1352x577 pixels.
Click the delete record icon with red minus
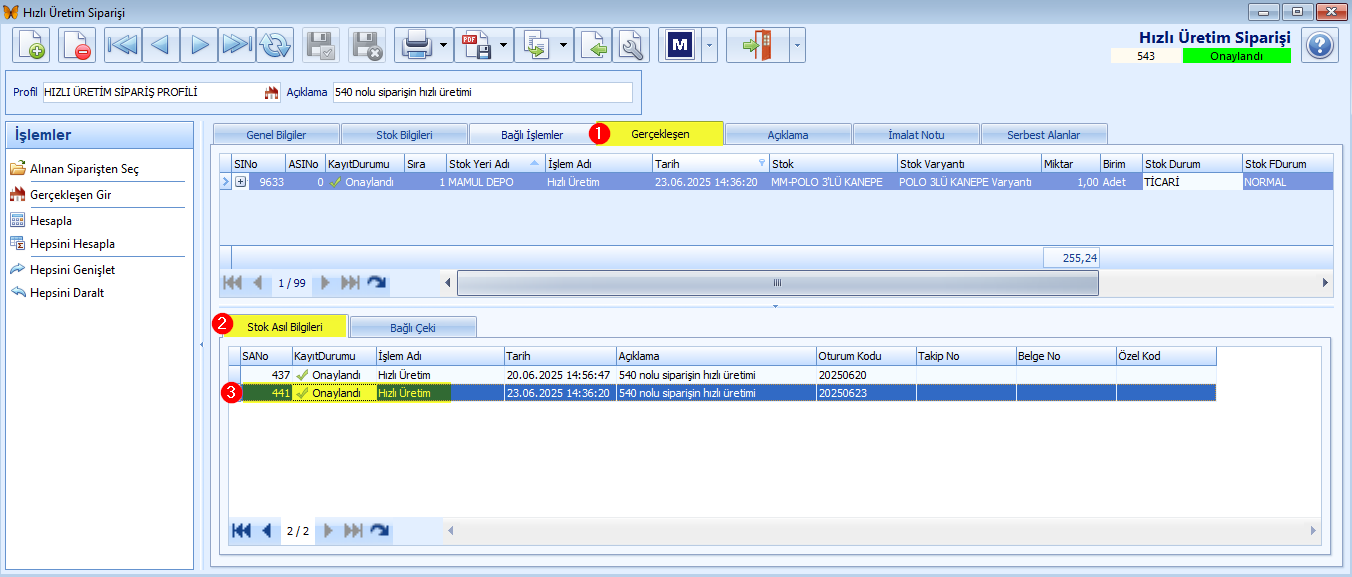coord(77,45)
